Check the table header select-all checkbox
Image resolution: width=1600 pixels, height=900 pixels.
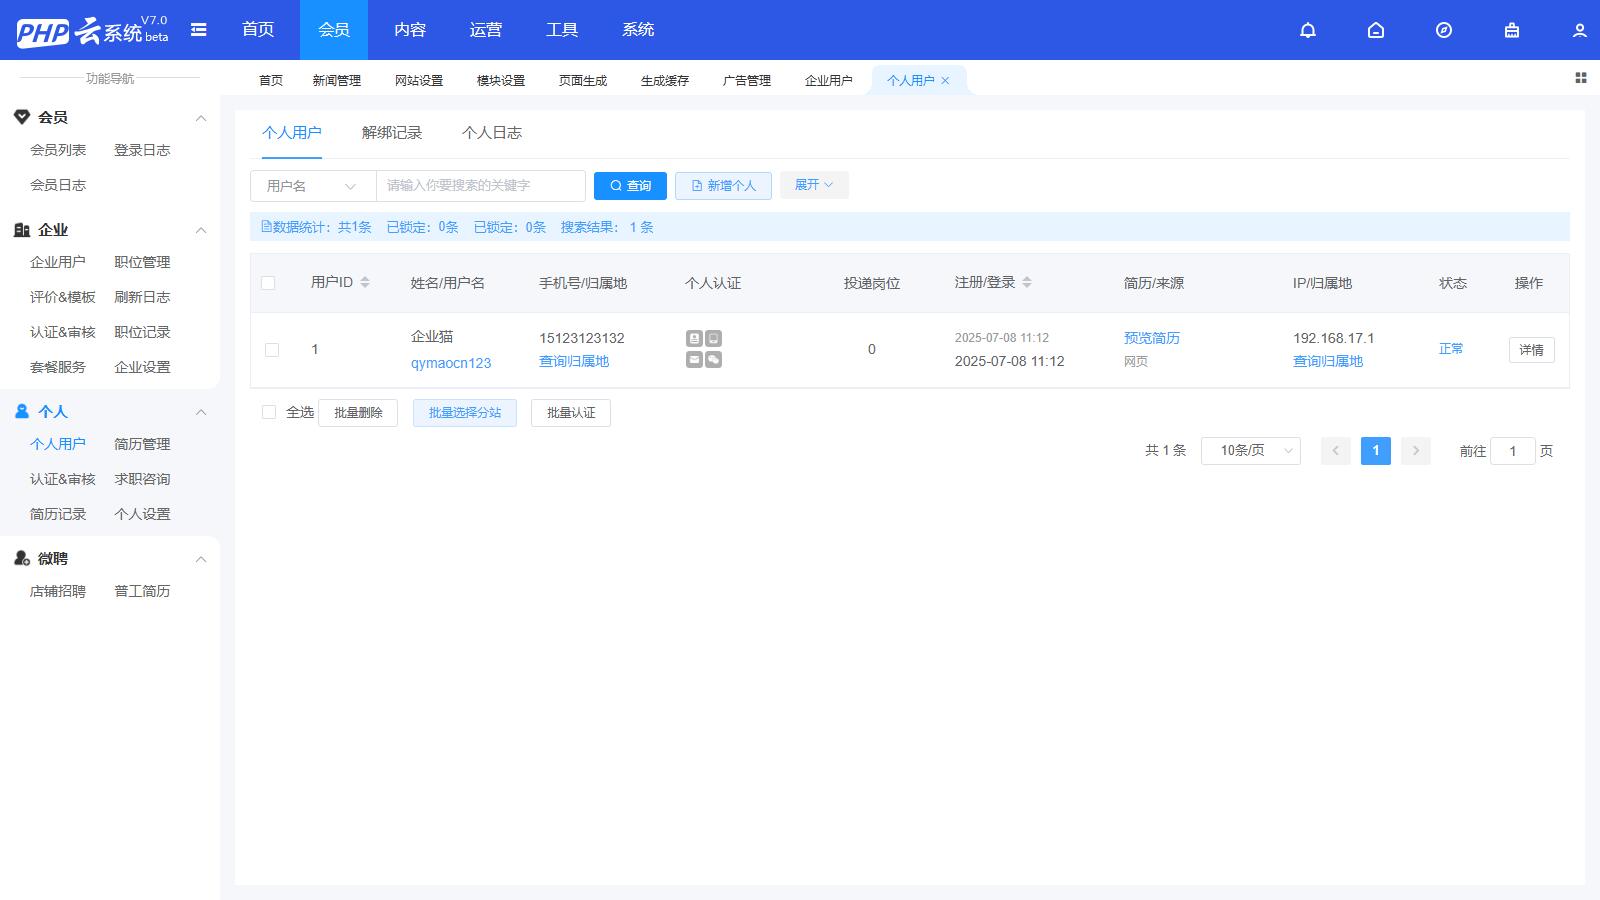268,283
